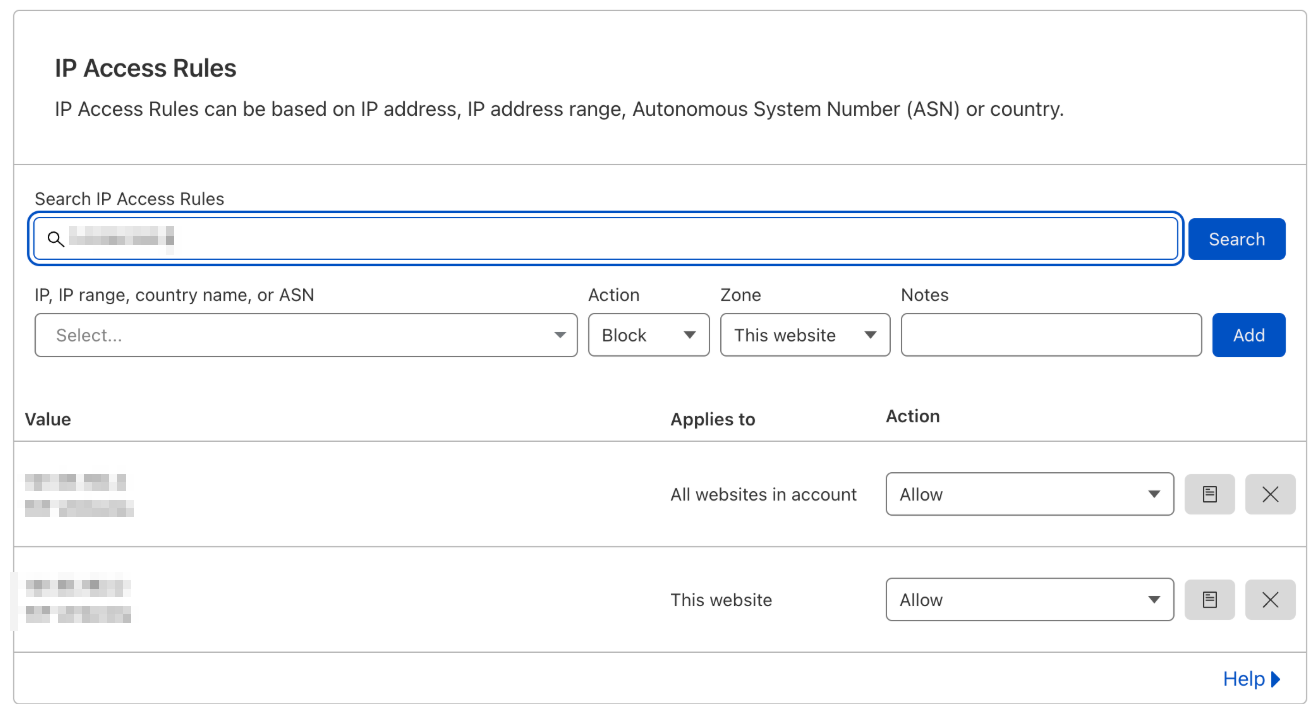Click the Value column header

tap(48, 419)
